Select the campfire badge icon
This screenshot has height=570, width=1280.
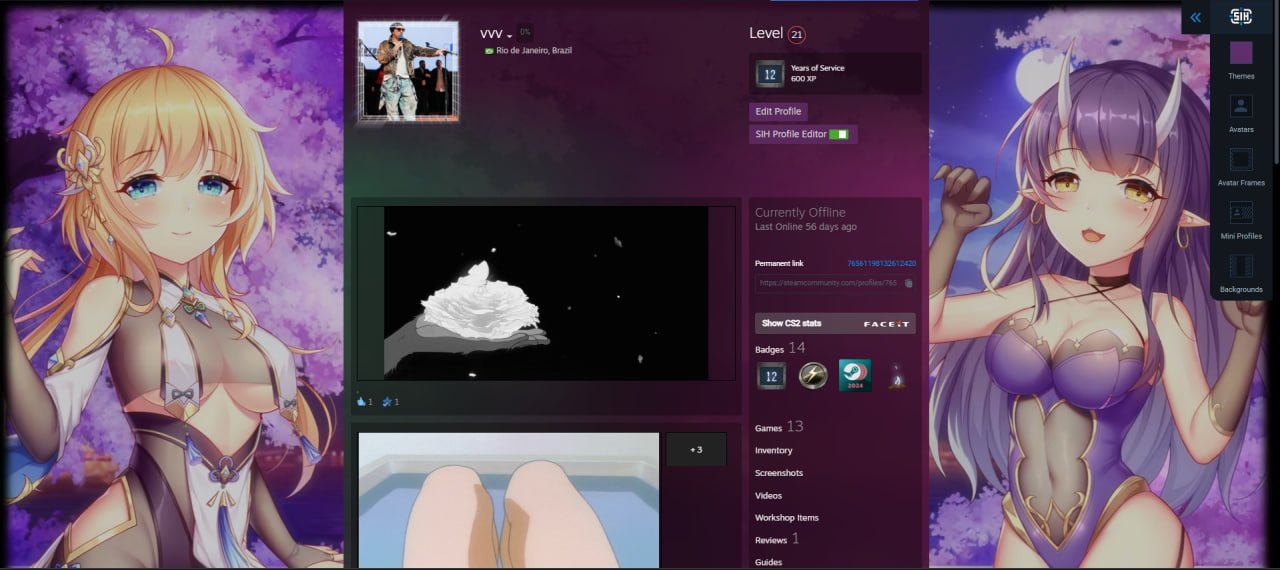(896, 377)
